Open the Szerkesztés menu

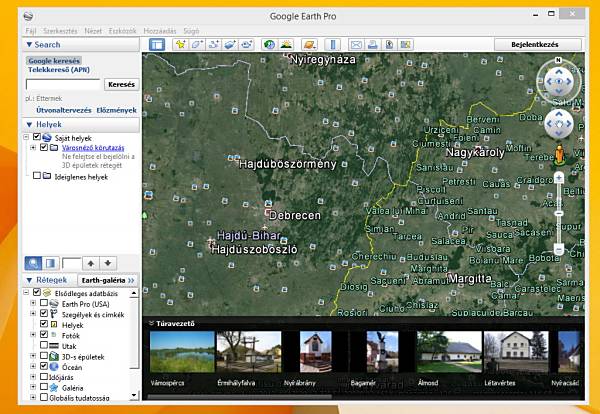click(x=60, y=31)
